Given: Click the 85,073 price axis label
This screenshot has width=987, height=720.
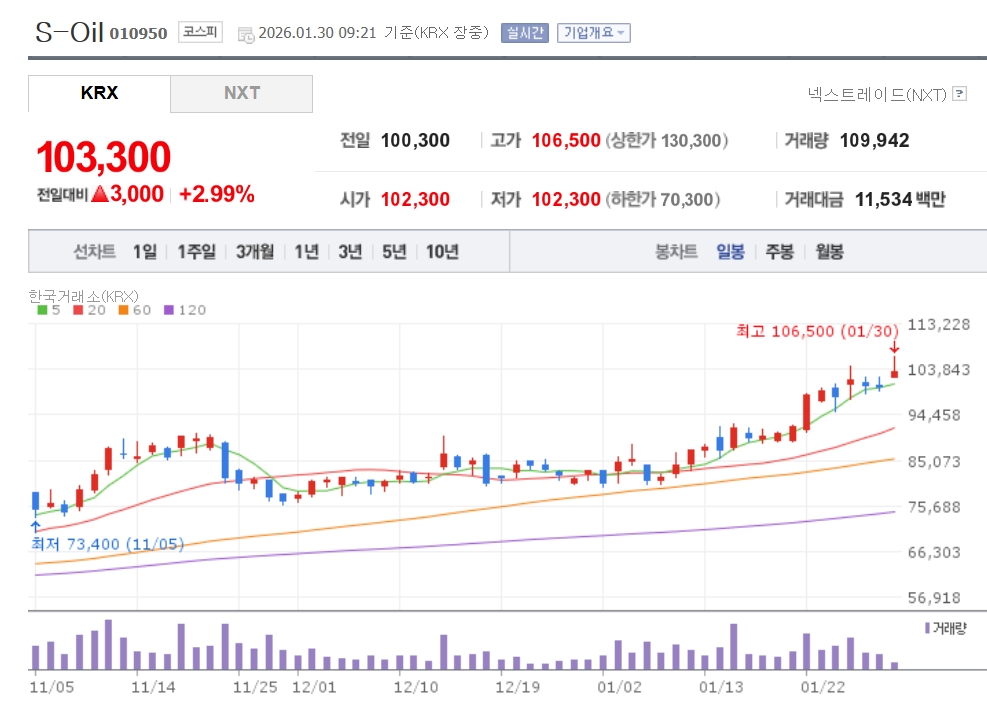Looking at the screenshot, I should tap(934, 462).
